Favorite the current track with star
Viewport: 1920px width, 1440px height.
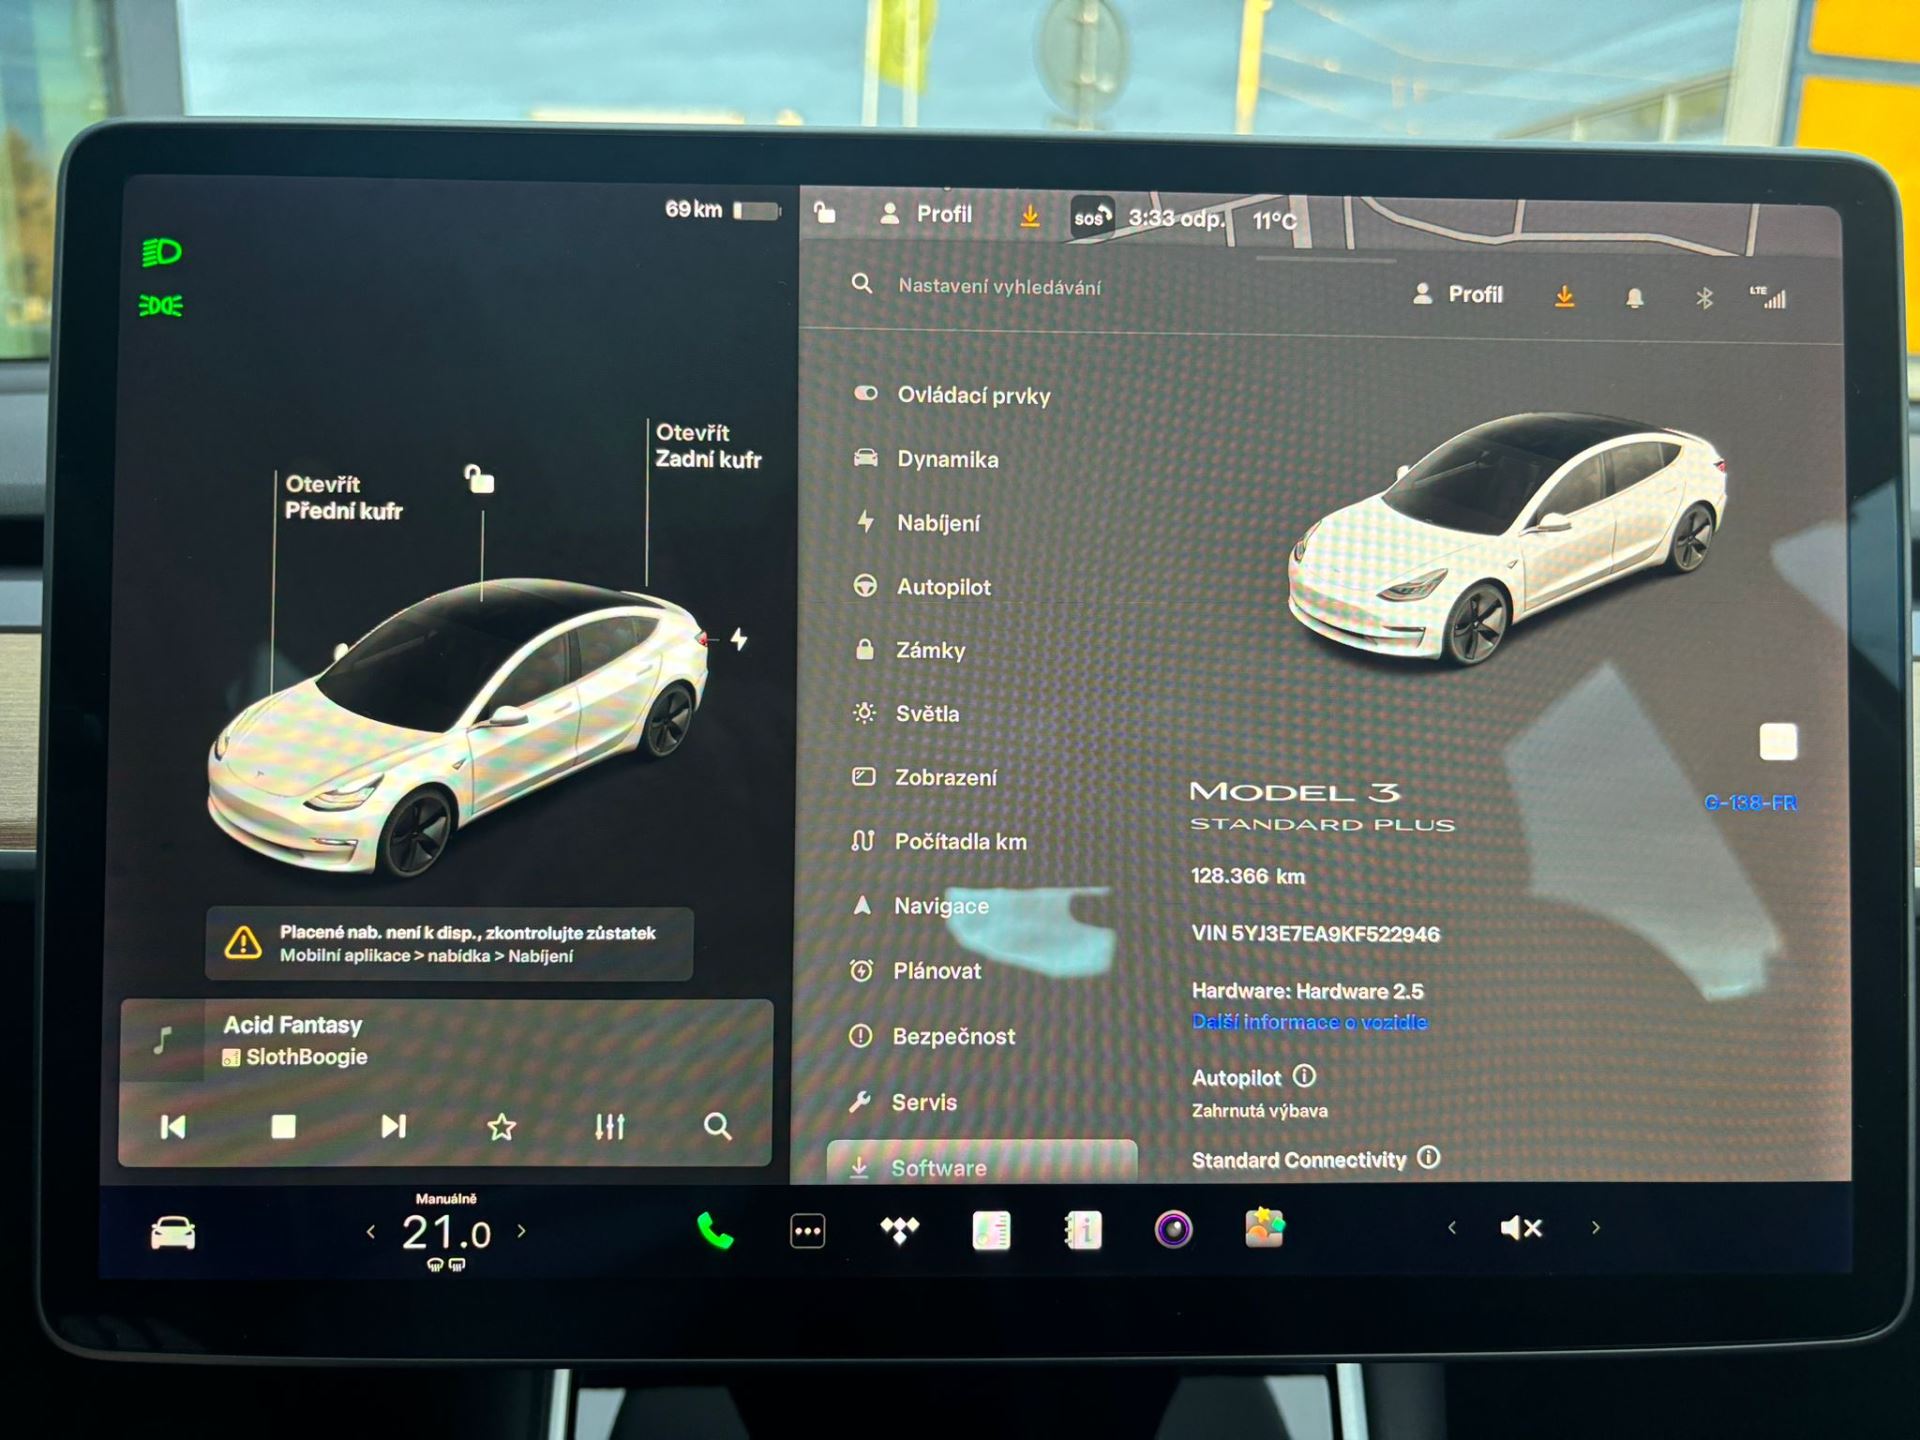click(x=501, y=1127)
